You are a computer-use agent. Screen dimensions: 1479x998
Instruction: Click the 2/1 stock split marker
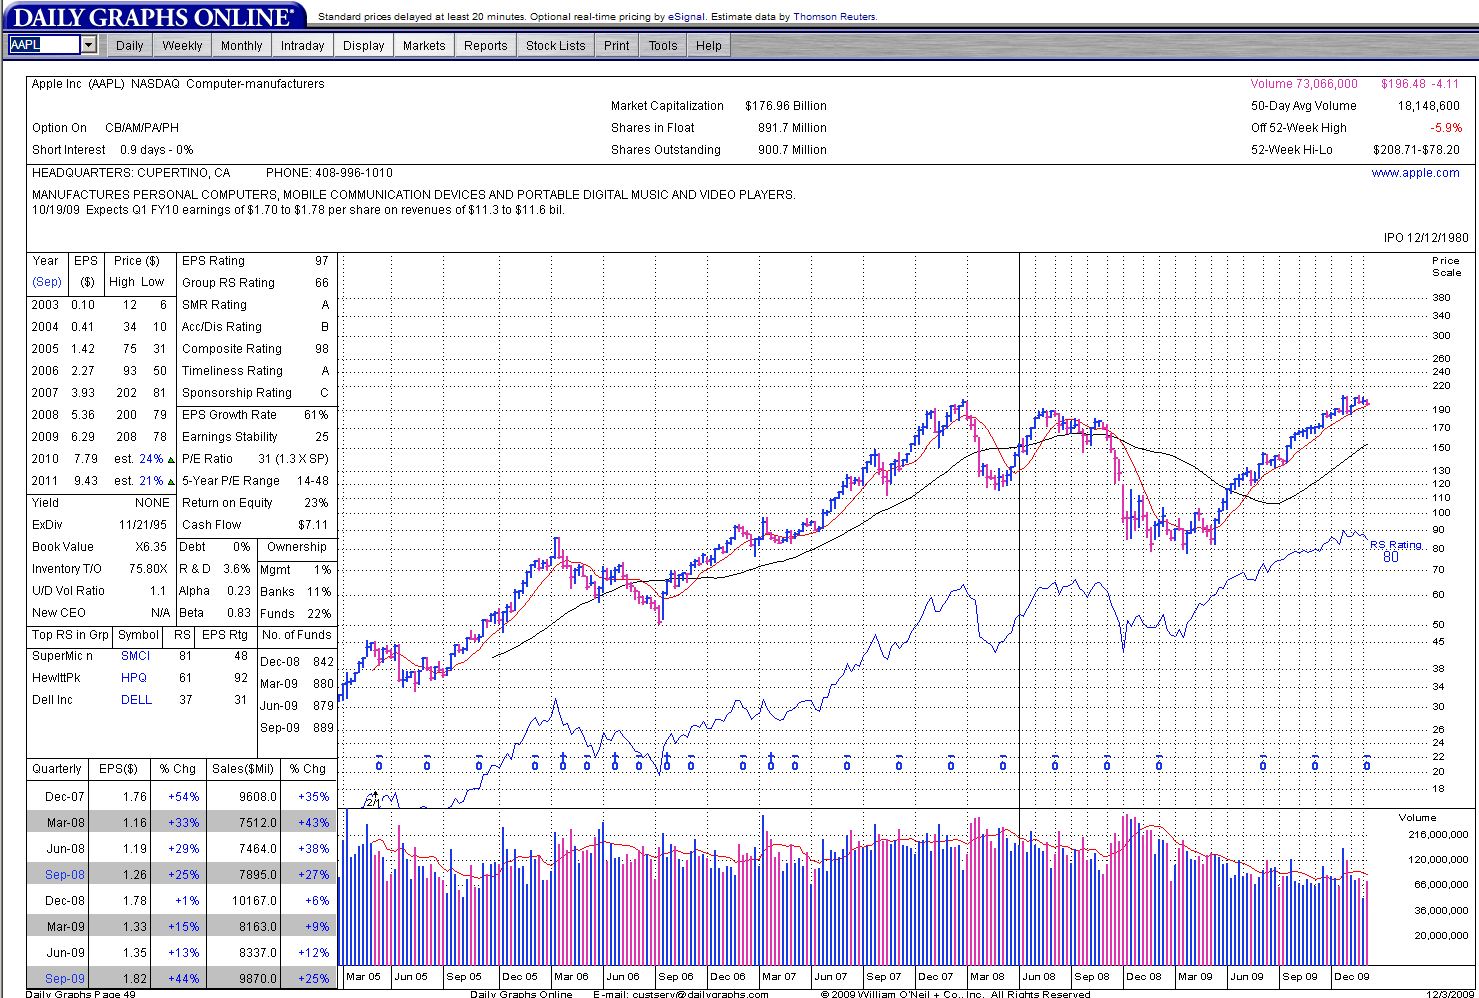tap(372, 800)
